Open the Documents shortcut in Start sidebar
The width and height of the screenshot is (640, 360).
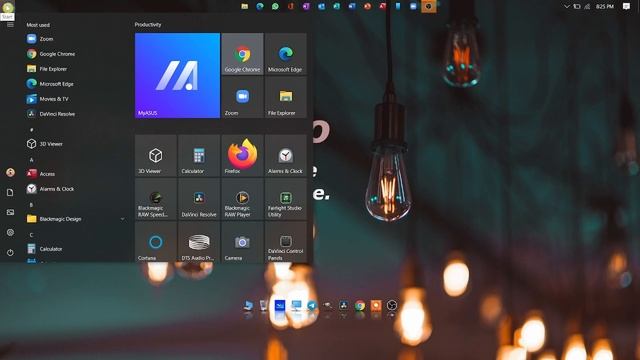click(10, 192)
